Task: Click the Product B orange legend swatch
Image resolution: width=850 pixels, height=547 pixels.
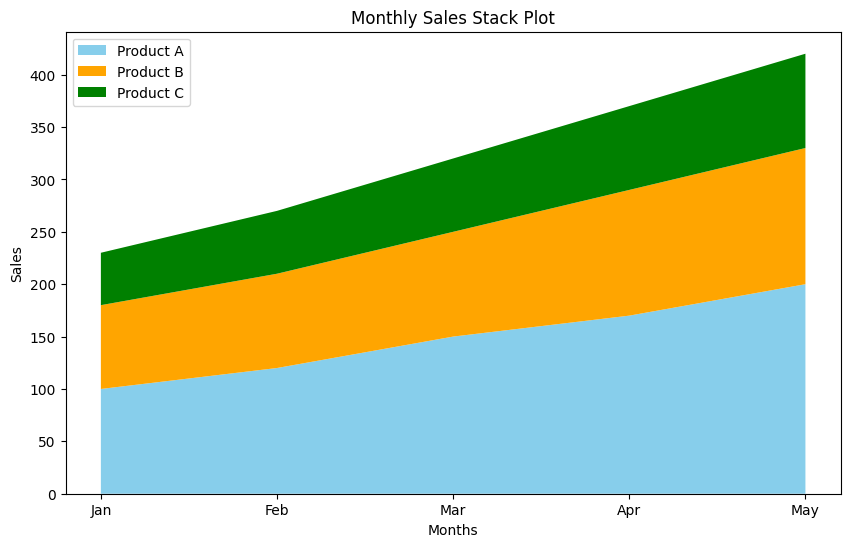Action: [94, 72]
